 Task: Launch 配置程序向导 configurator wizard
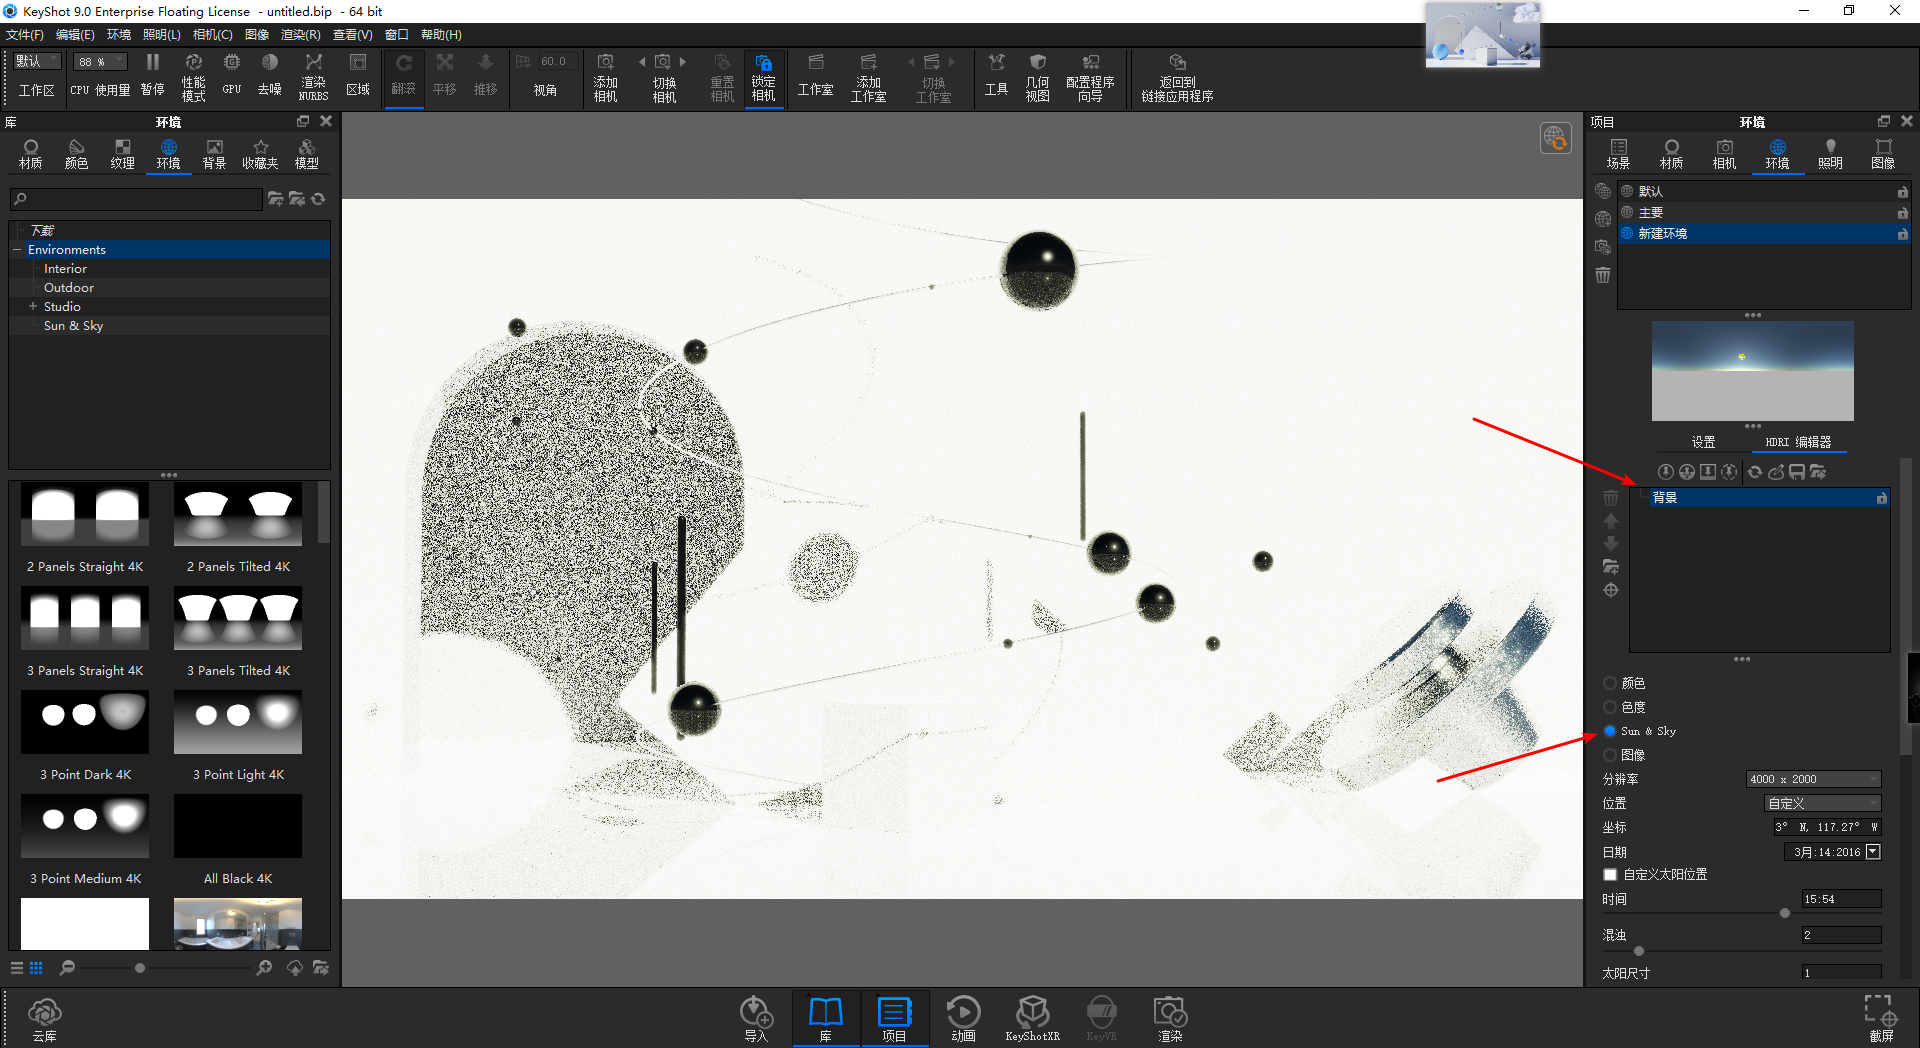click(x=1090, y=76)
